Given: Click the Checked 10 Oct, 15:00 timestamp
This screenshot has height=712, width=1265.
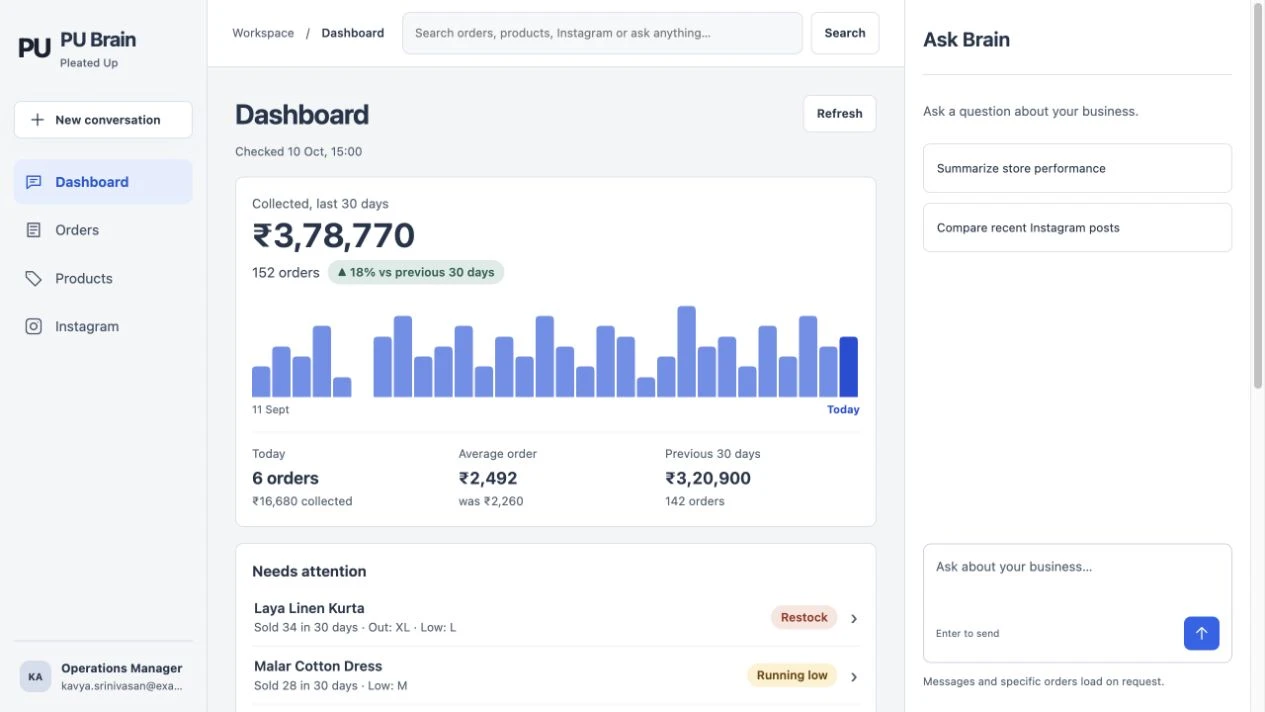Looking at the screenshot, I should click(x=299, y=152).
